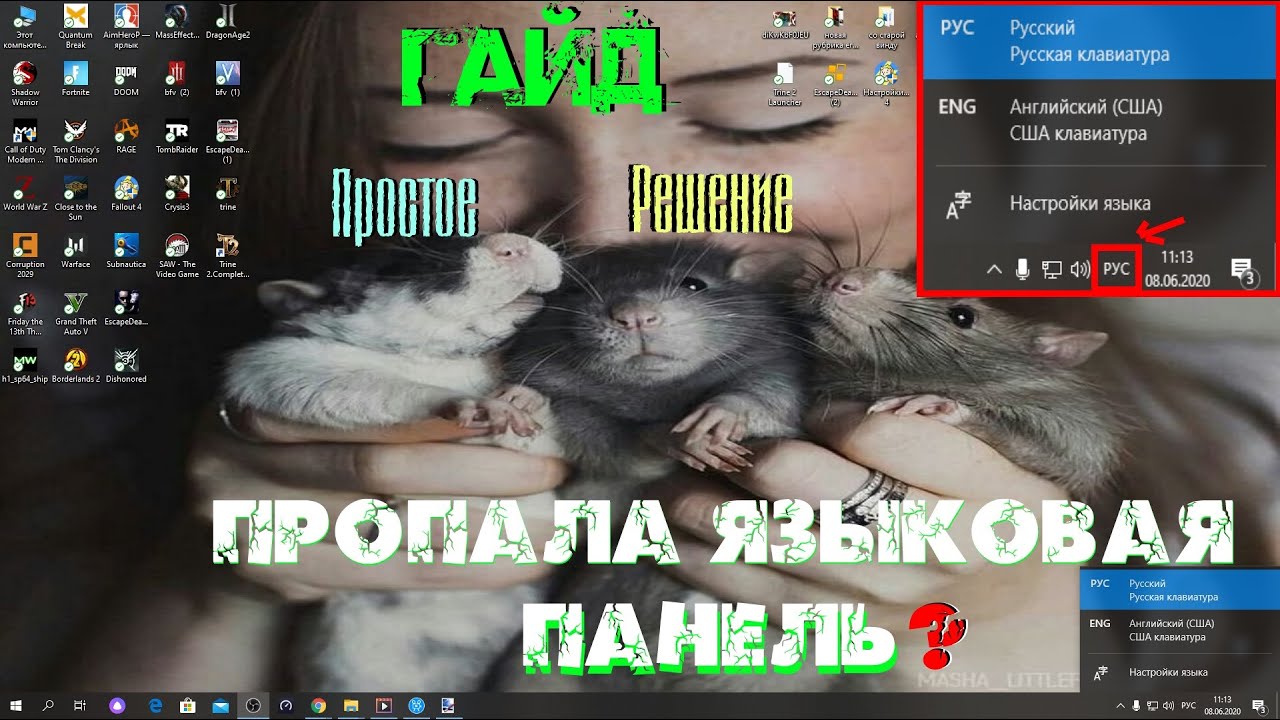Open Microsoft Store from the taskbar

pos(189,705)
